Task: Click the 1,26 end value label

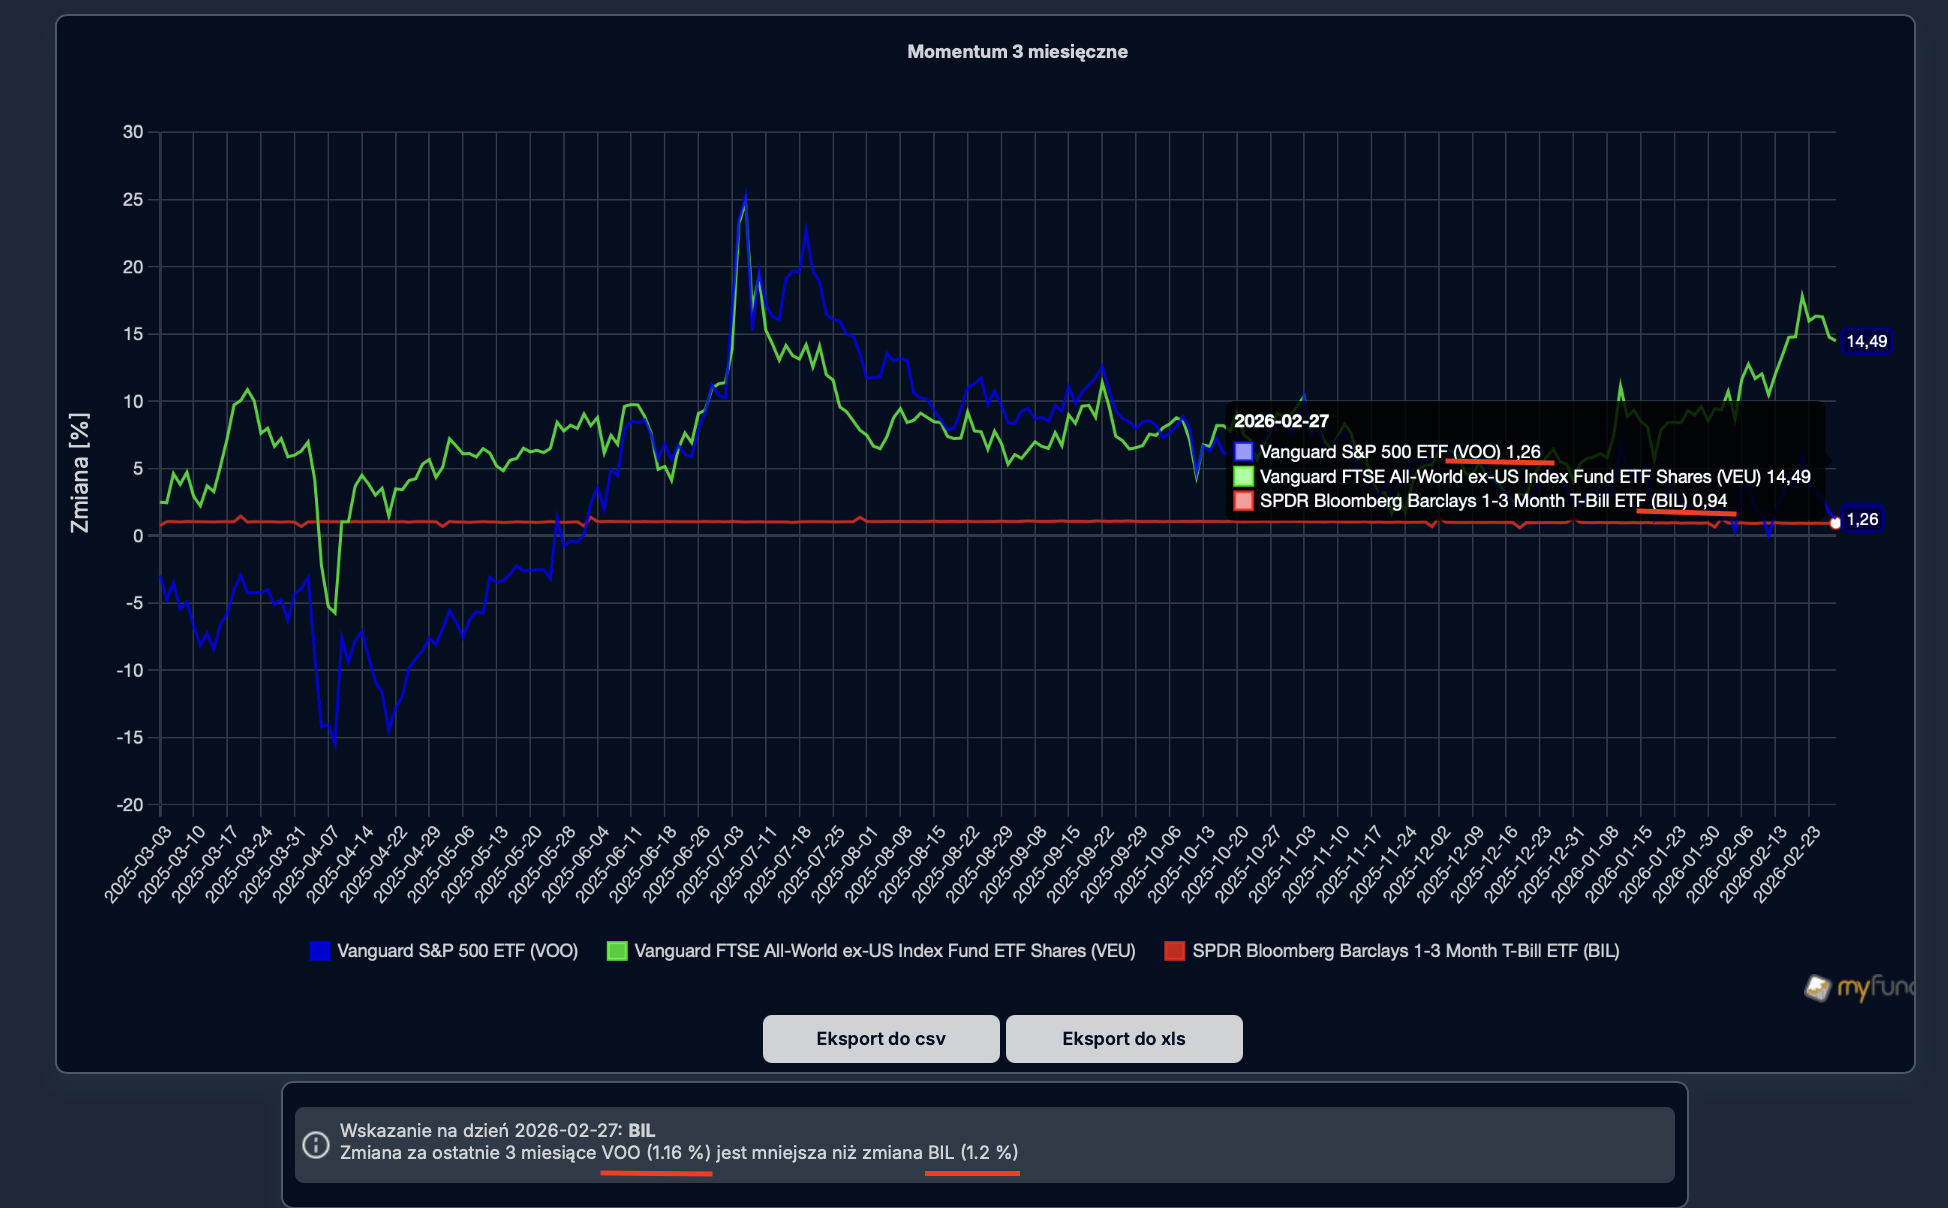Action: point(1862,519)
